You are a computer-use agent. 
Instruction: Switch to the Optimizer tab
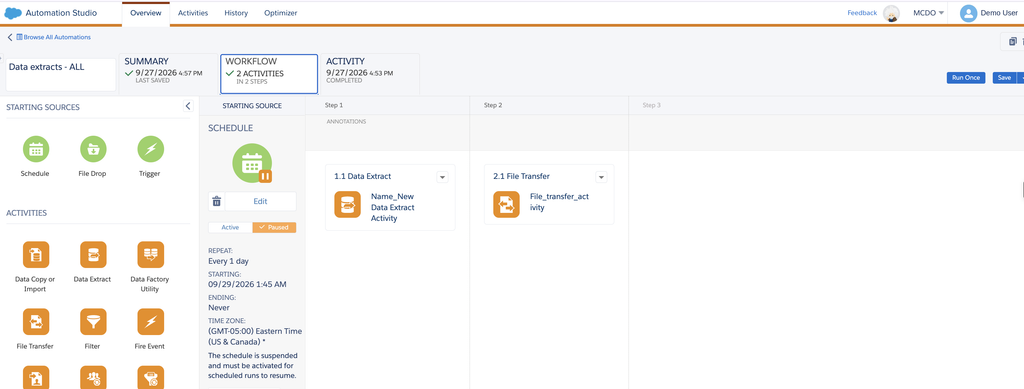(x=281, y=13)
